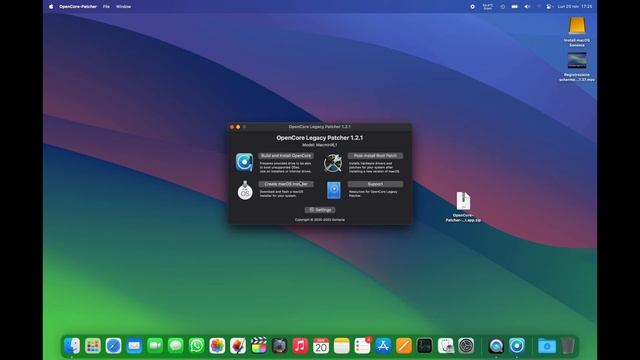Screen dimensions: 640x360
Task: Open Notes from the Dock
Action: pyautogui.click(x=342, y=346)
